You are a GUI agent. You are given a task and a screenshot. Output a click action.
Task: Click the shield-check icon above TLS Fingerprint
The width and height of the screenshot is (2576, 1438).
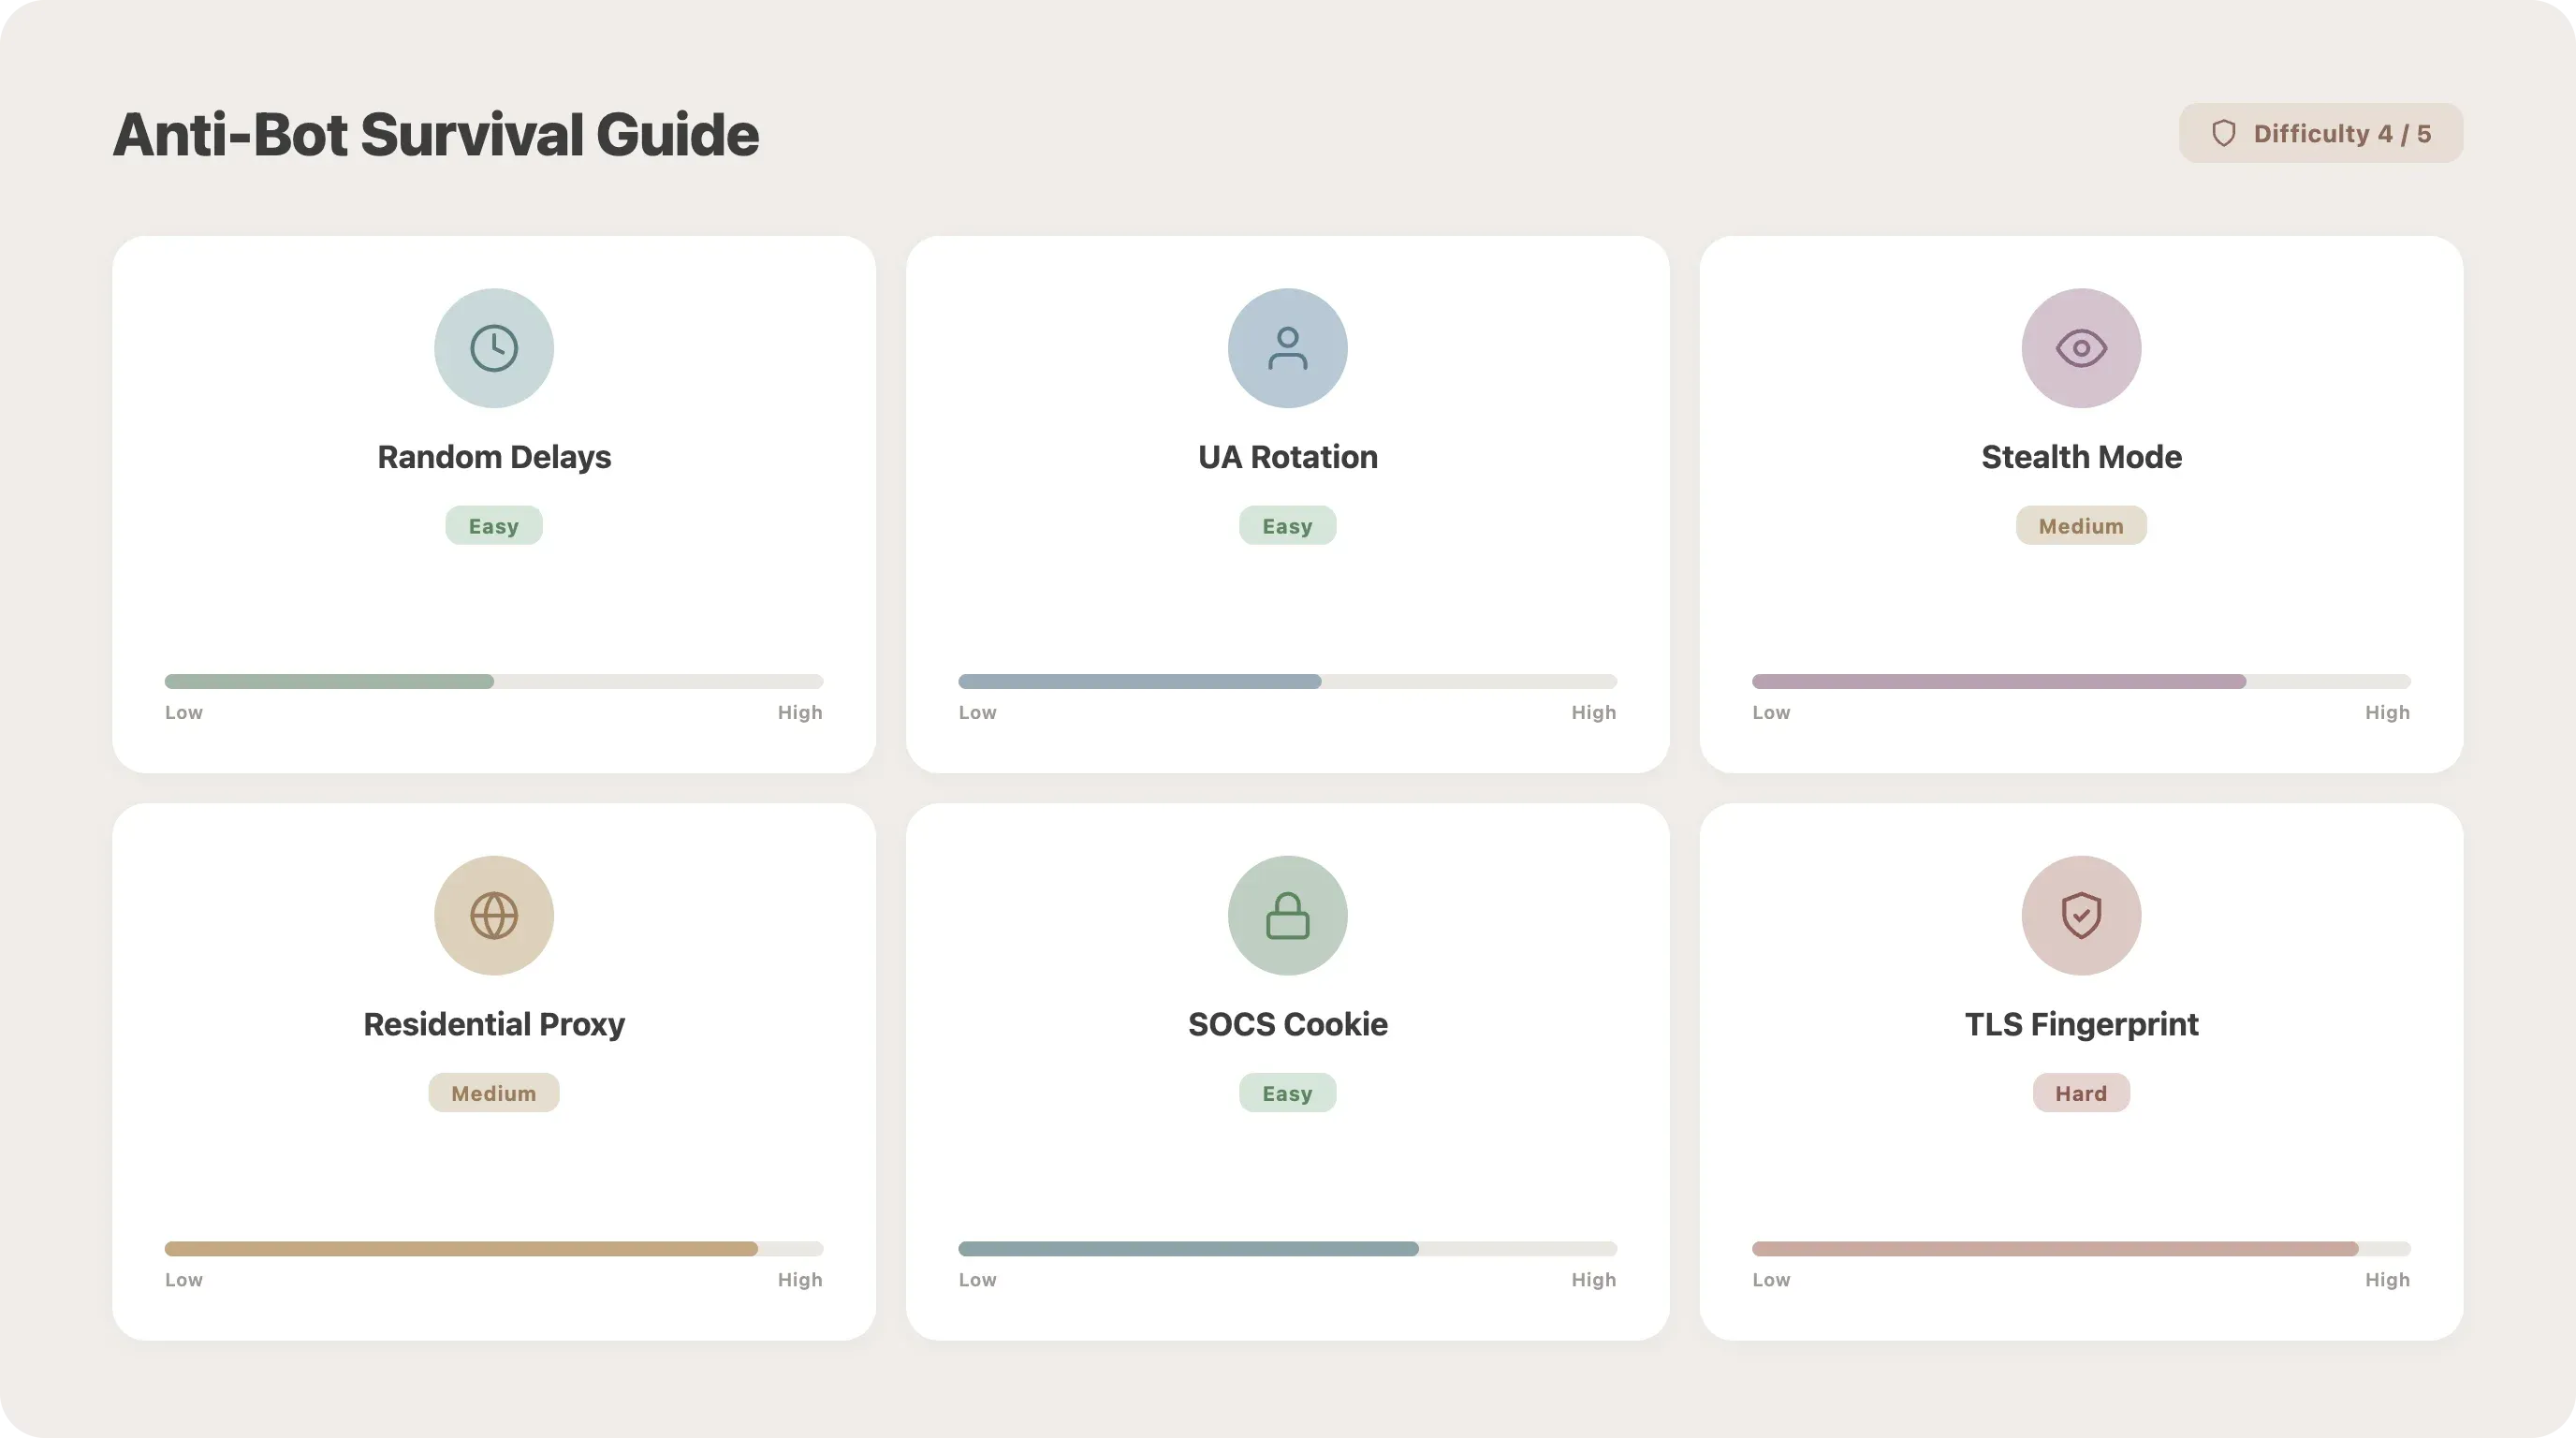(2081, 915)
